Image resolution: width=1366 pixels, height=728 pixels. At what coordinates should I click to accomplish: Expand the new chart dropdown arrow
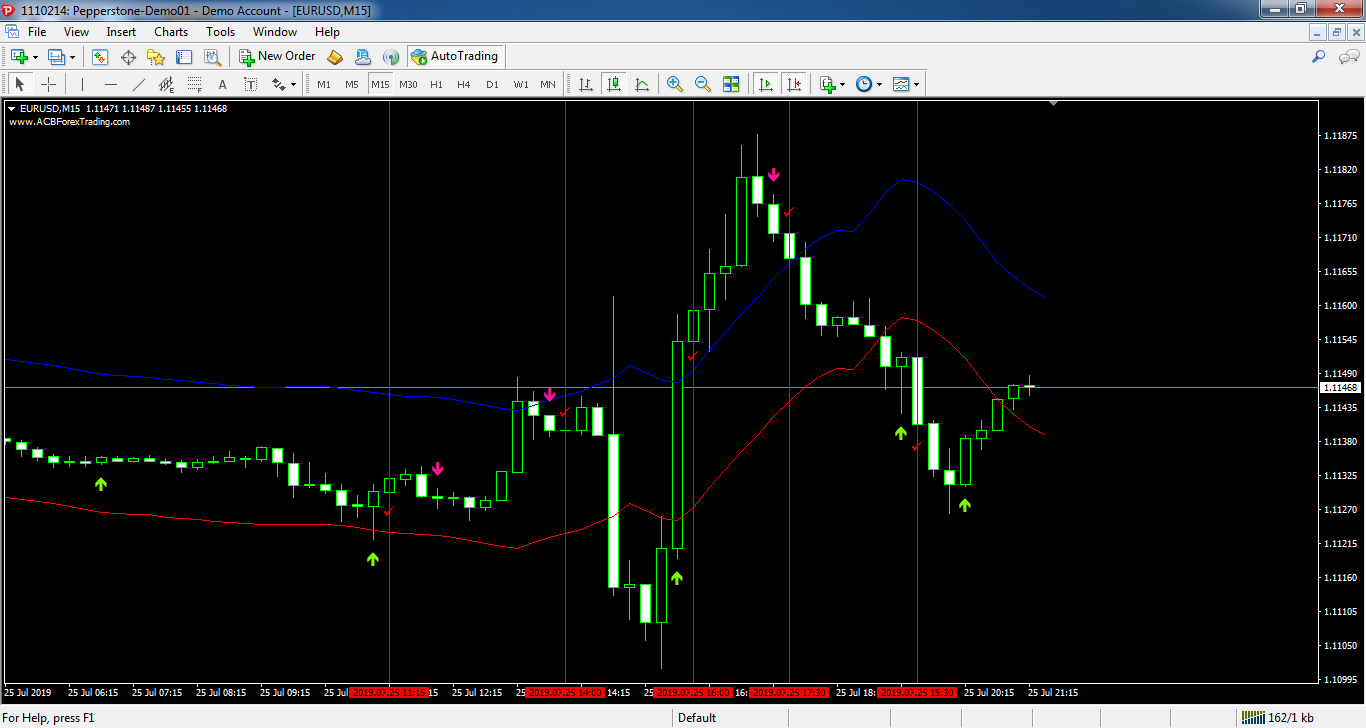[36, 57]
